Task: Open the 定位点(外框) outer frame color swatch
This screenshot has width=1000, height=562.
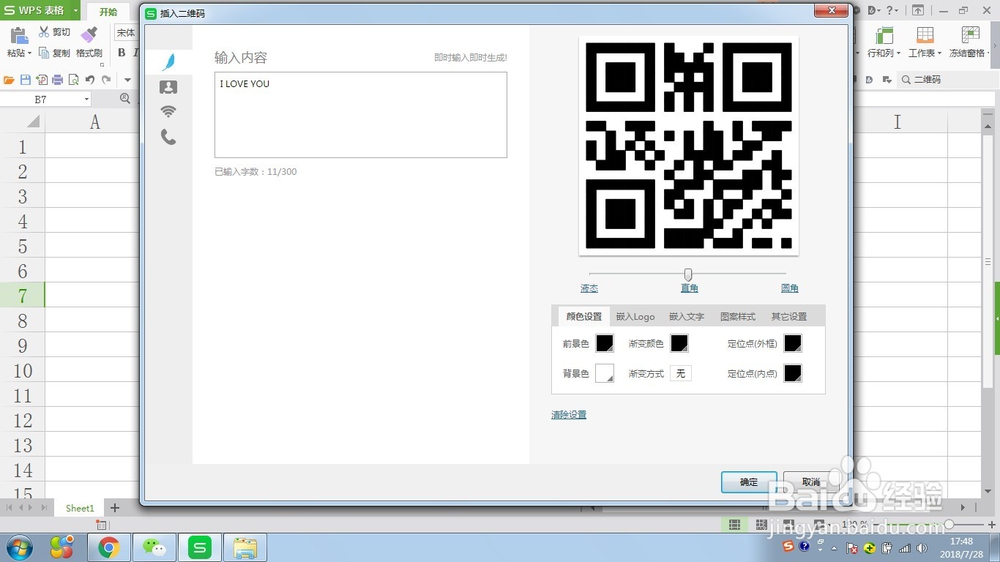Action: click(793, 343)
